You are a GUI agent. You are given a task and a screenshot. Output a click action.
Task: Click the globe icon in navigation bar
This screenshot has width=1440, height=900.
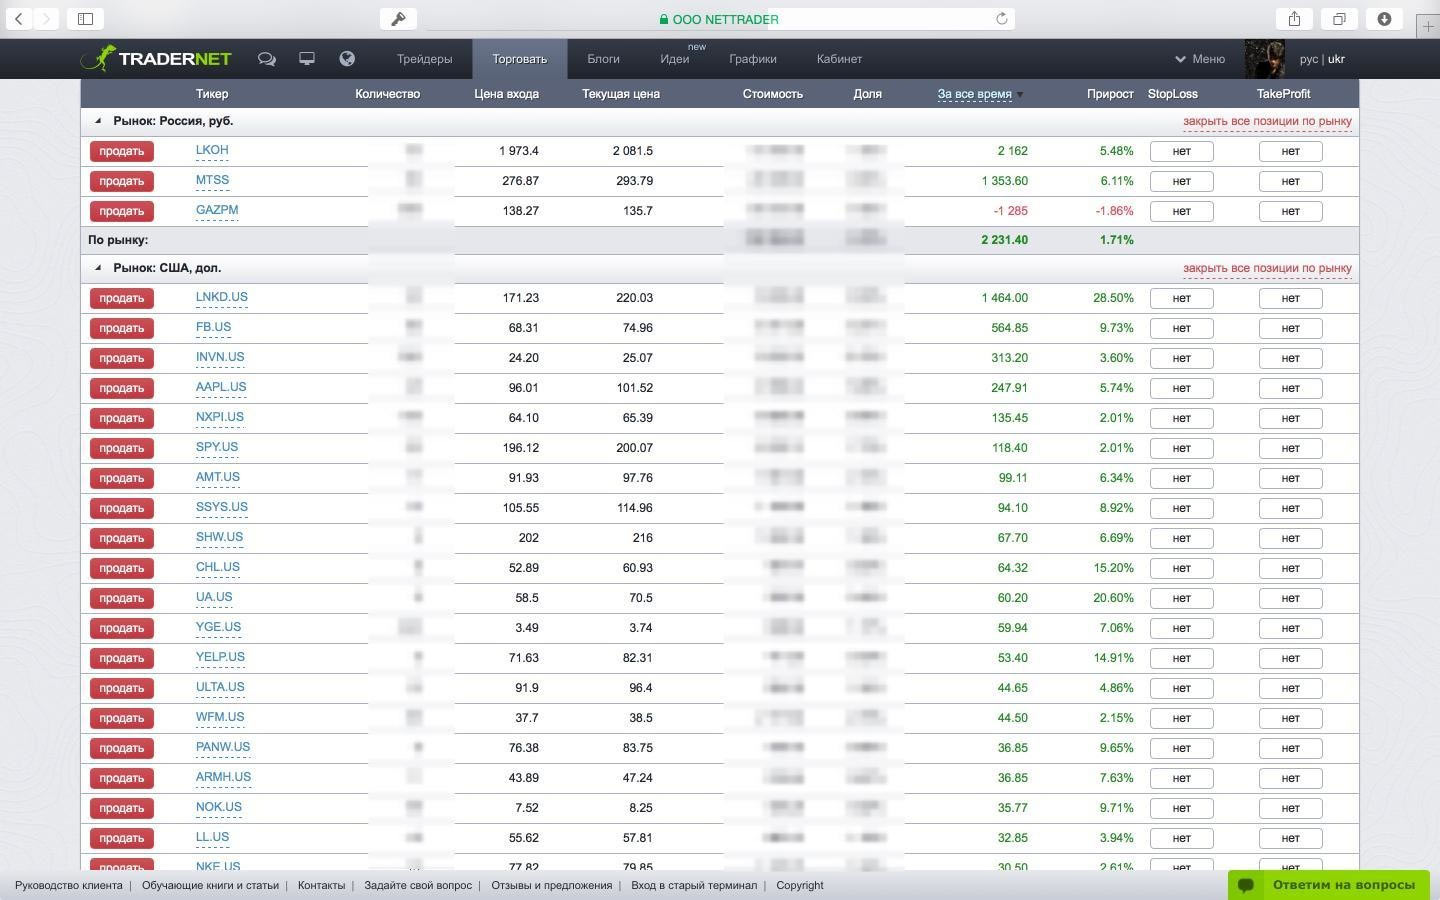(347, 59)
